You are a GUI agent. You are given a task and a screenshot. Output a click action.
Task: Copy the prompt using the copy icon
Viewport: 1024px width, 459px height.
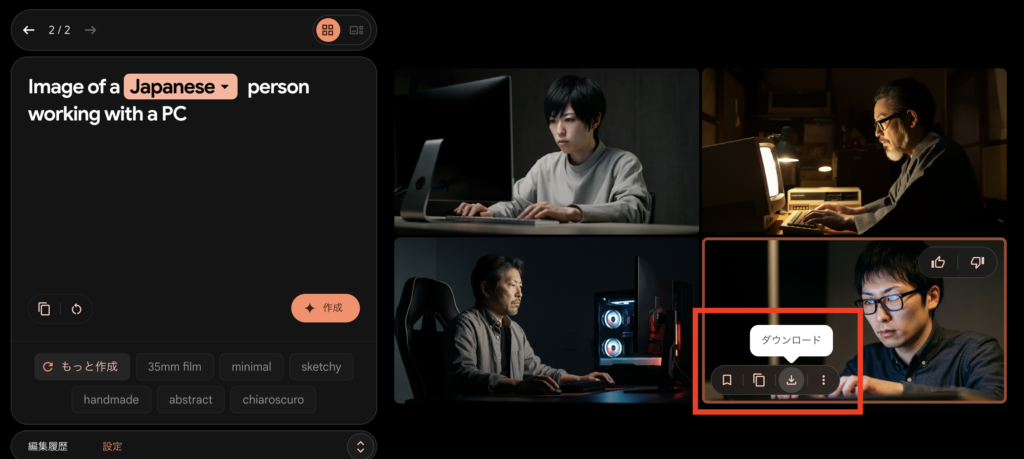pyautogui.click(x=44, y=309)
